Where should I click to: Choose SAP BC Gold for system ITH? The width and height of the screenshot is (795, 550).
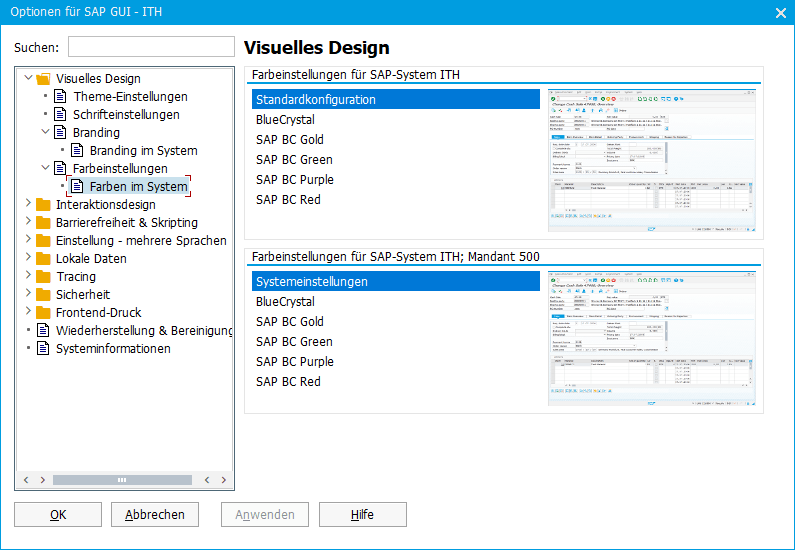(396, 139)
